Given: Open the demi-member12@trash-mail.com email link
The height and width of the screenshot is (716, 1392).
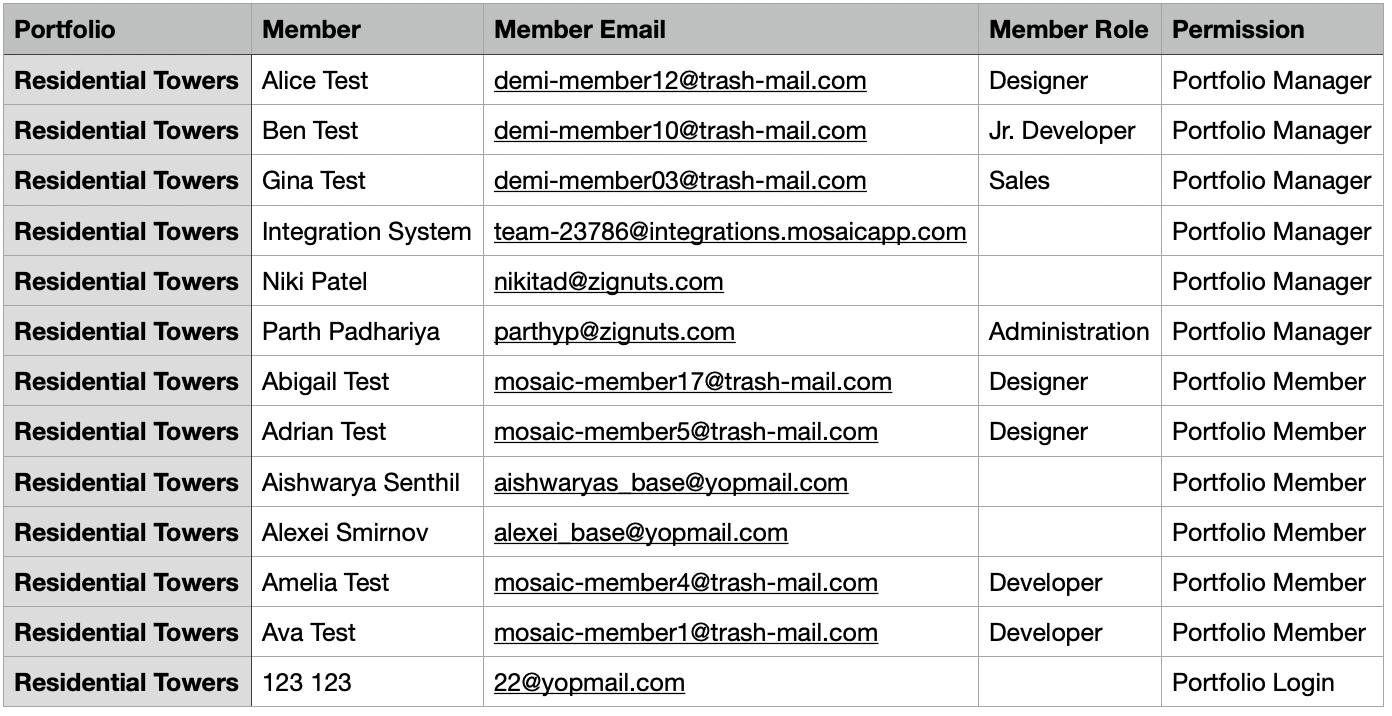Looking at the screenshot, I should click(680, 81).
